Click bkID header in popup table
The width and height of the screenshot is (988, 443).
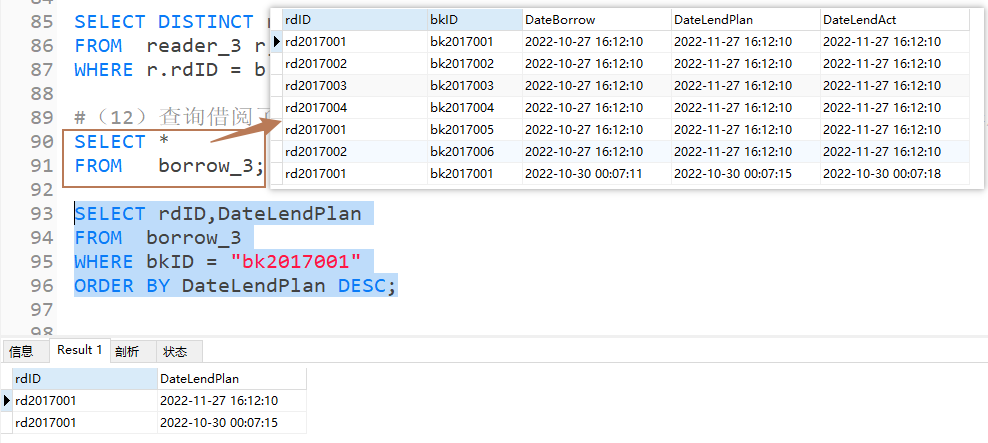474,20
